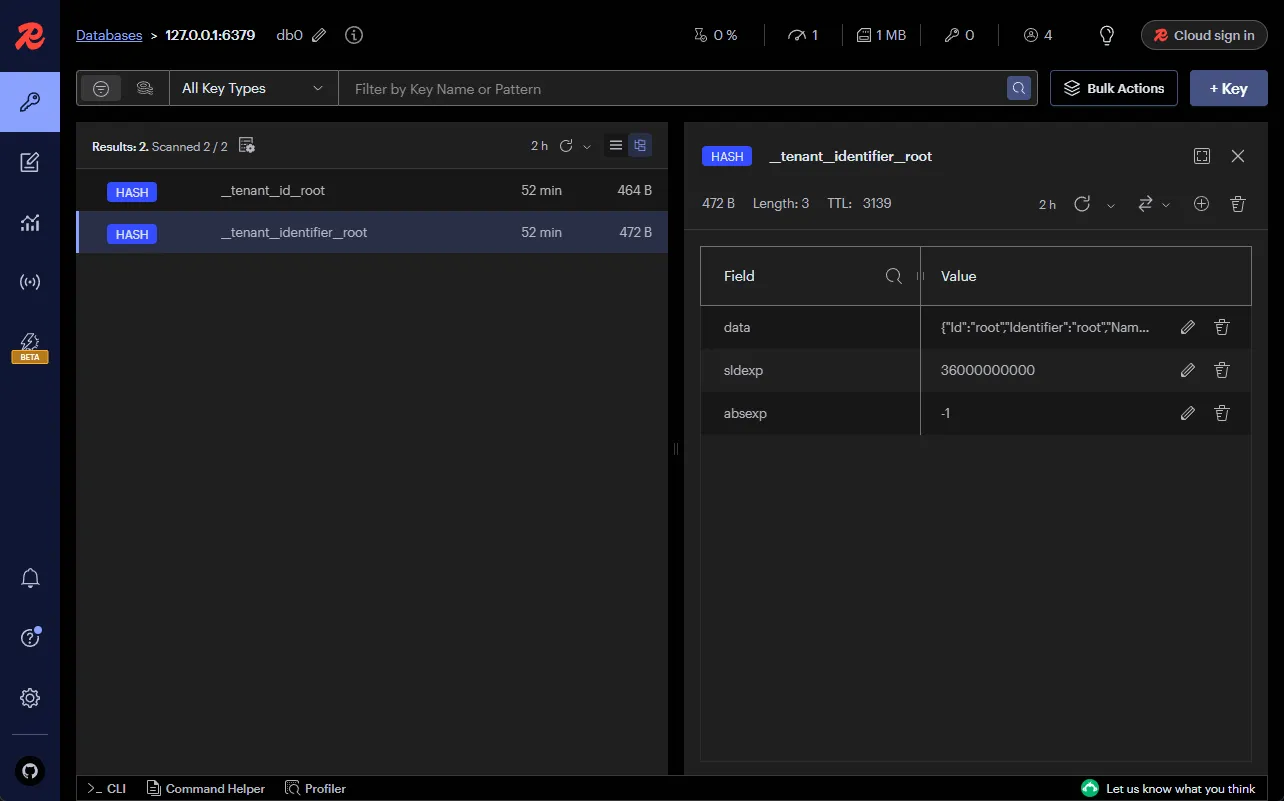Open the Pub/Sub sidebar icon
Viewport: 1284px width, 801px height.
point(30,282)
